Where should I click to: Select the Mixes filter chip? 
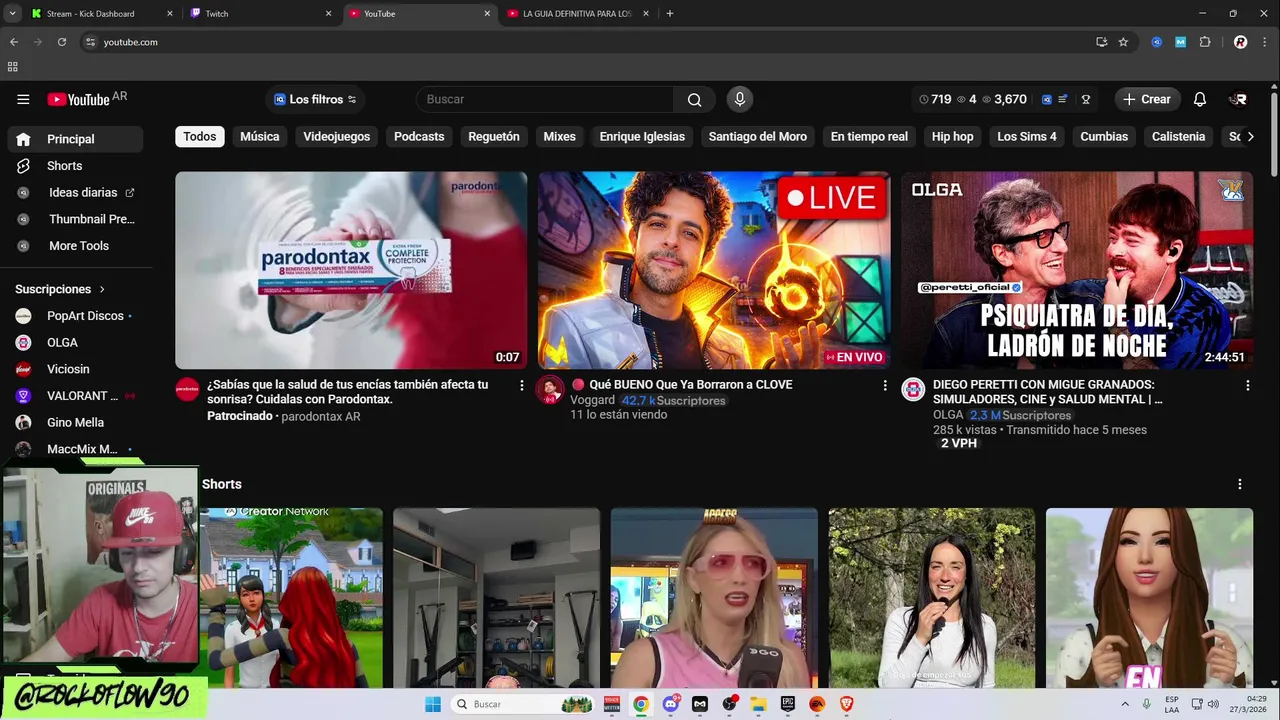pyautogui.click(x=559, y=136)
